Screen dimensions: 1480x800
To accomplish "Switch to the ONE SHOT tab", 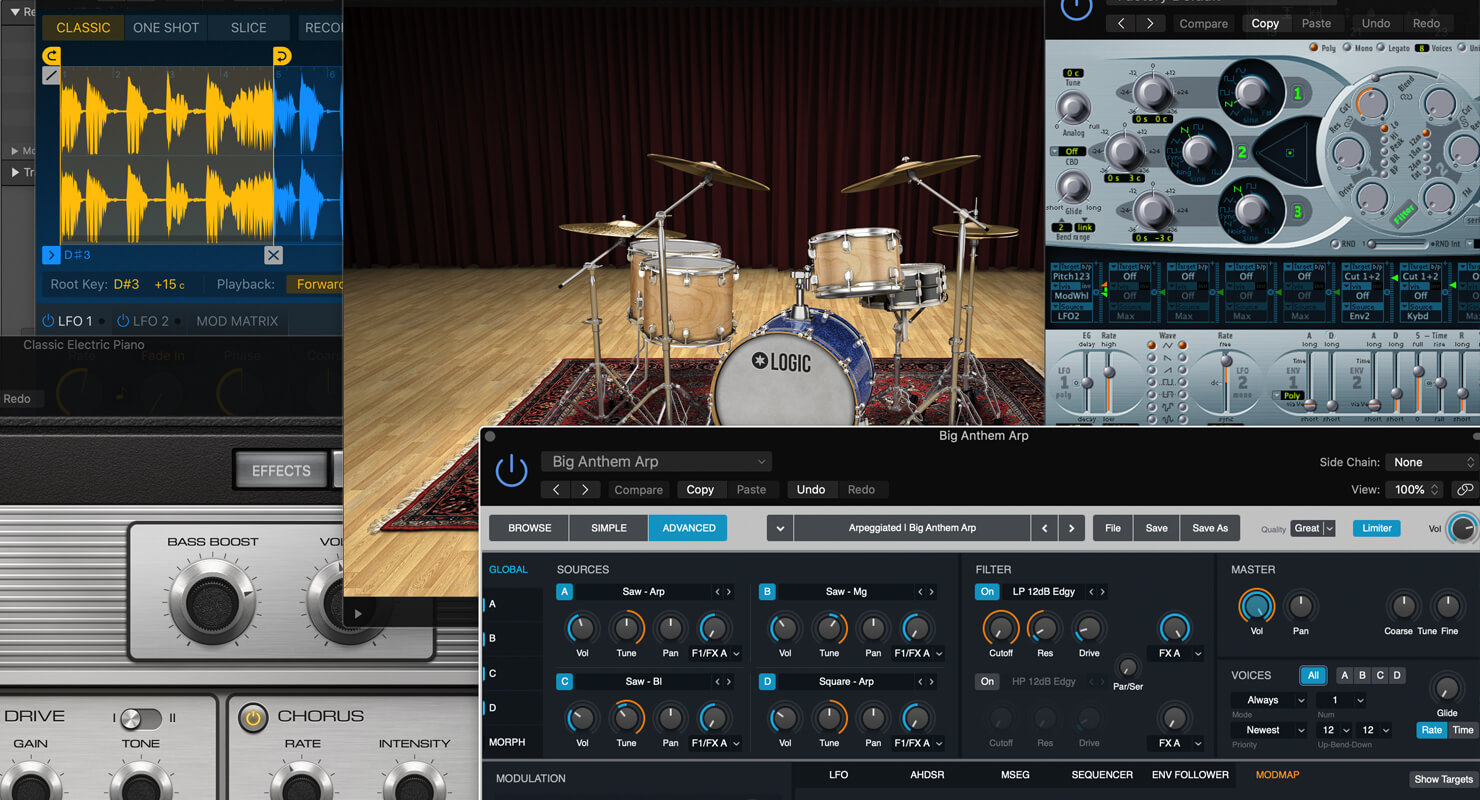I will 165,27.
